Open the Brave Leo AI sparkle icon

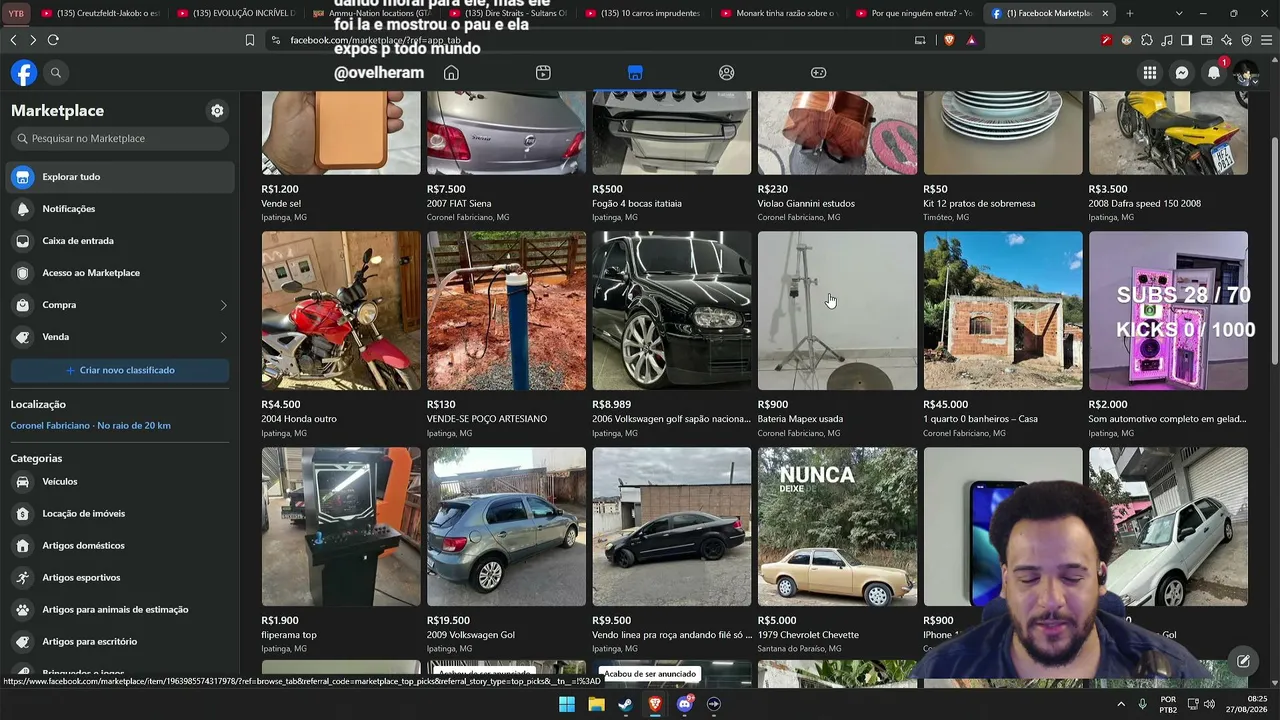coord(1227,40)
